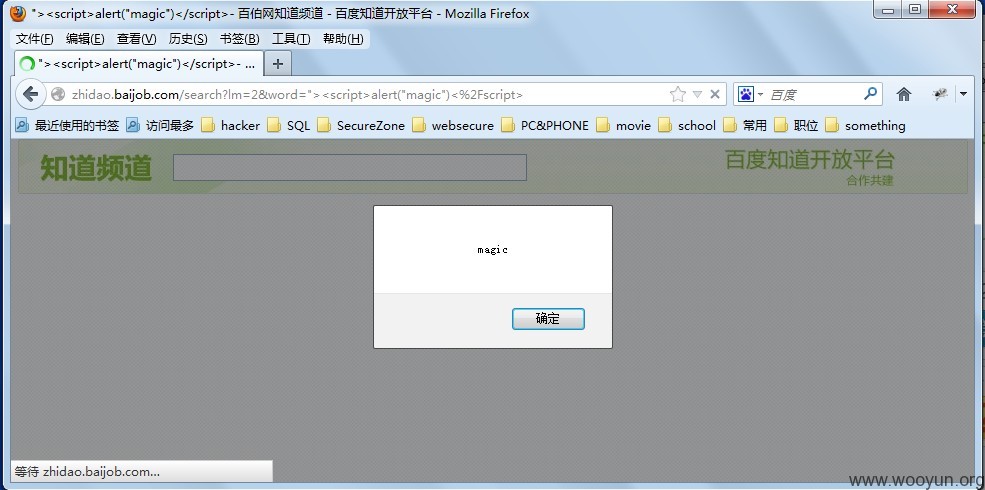Open the 帮助(H) menu
This screenshot has height=490, width=985.
(x=343, y=39)
